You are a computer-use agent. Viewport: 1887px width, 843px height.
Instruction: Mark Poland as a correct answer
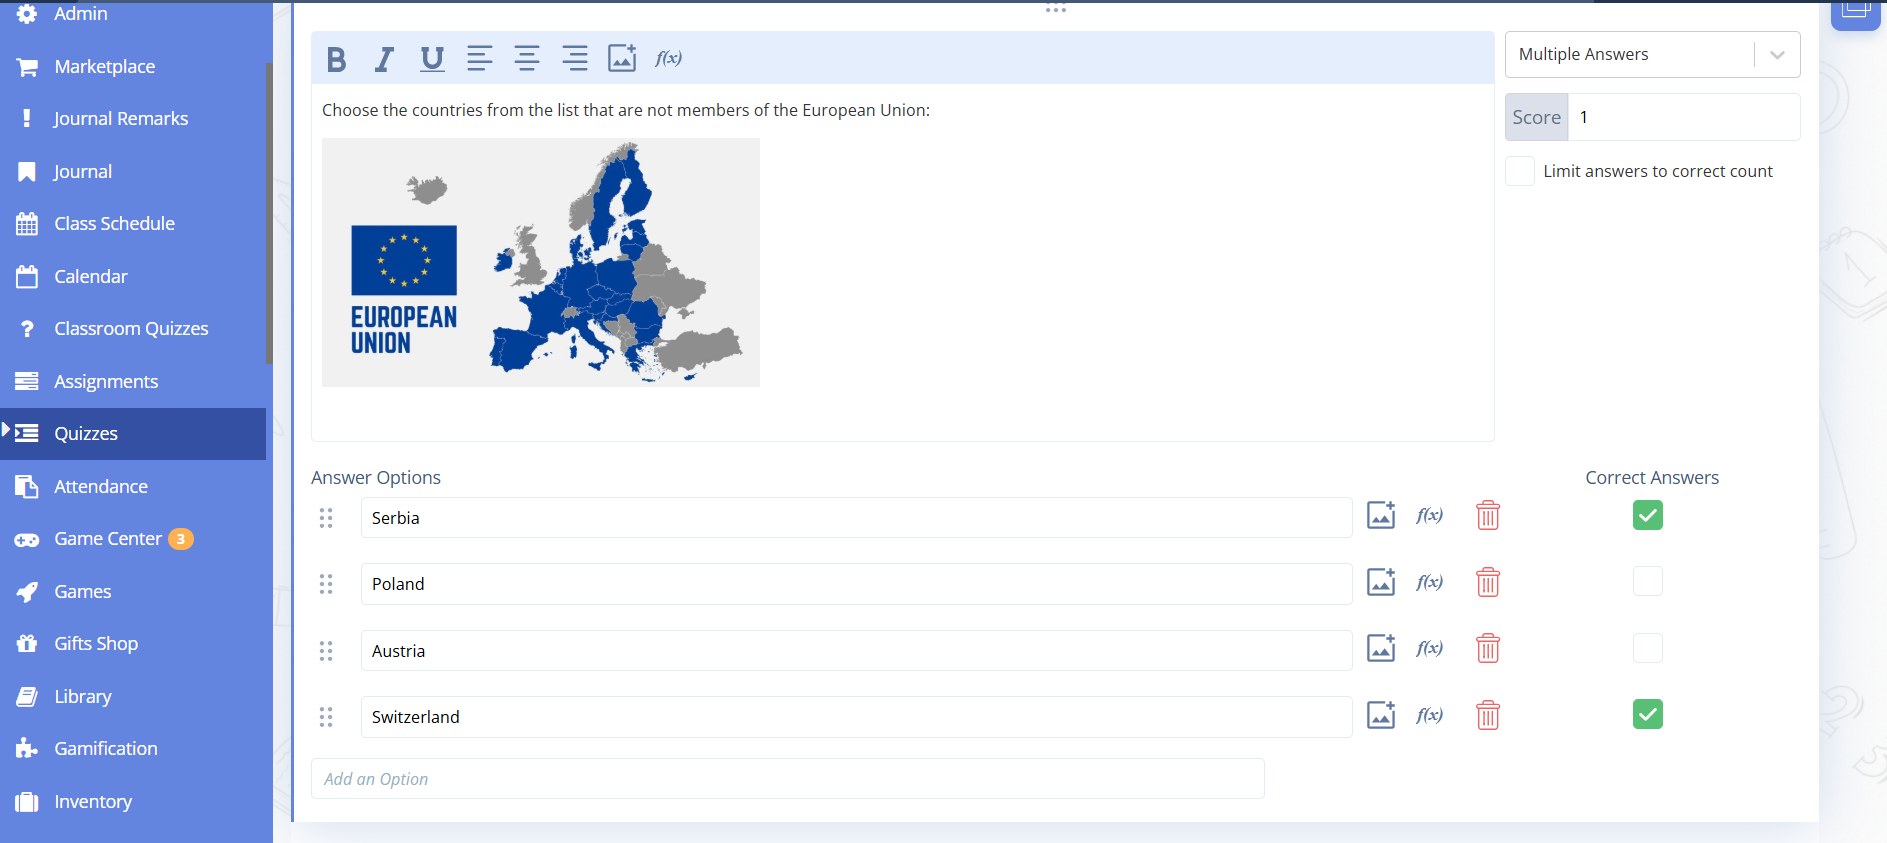click(x=1647, y=581)
